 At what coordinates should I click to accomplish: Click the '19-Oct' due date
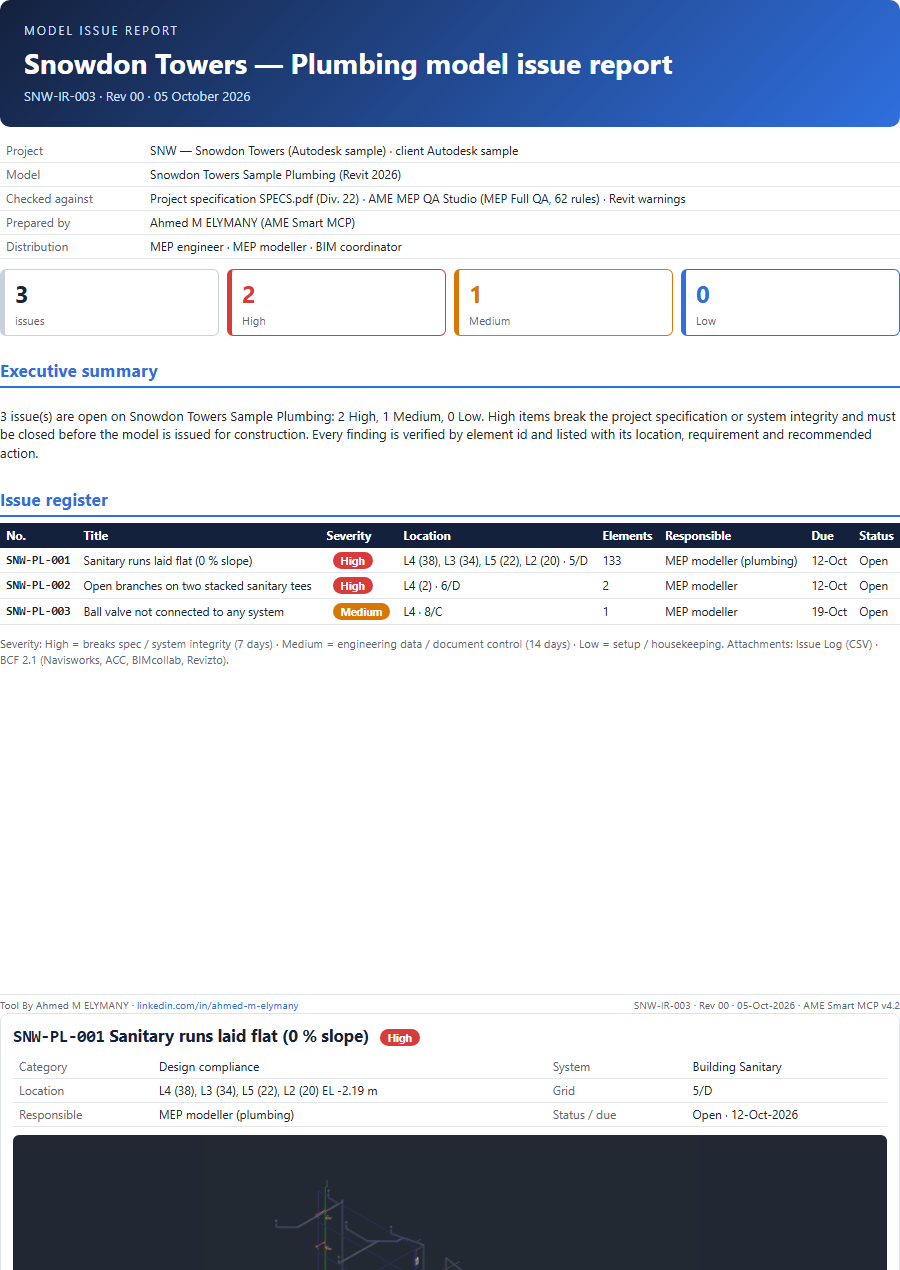coord(830,612)
